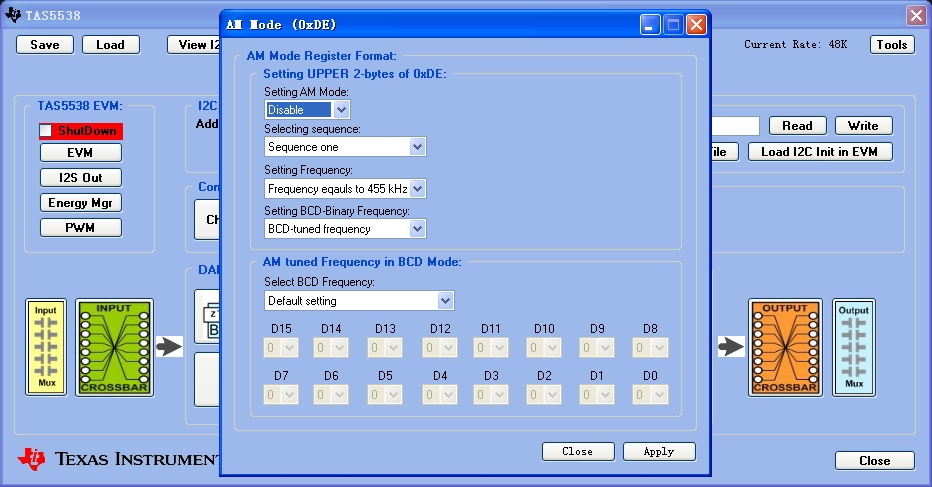Minimize the AM Mode dialog

[x=650, y=25]
